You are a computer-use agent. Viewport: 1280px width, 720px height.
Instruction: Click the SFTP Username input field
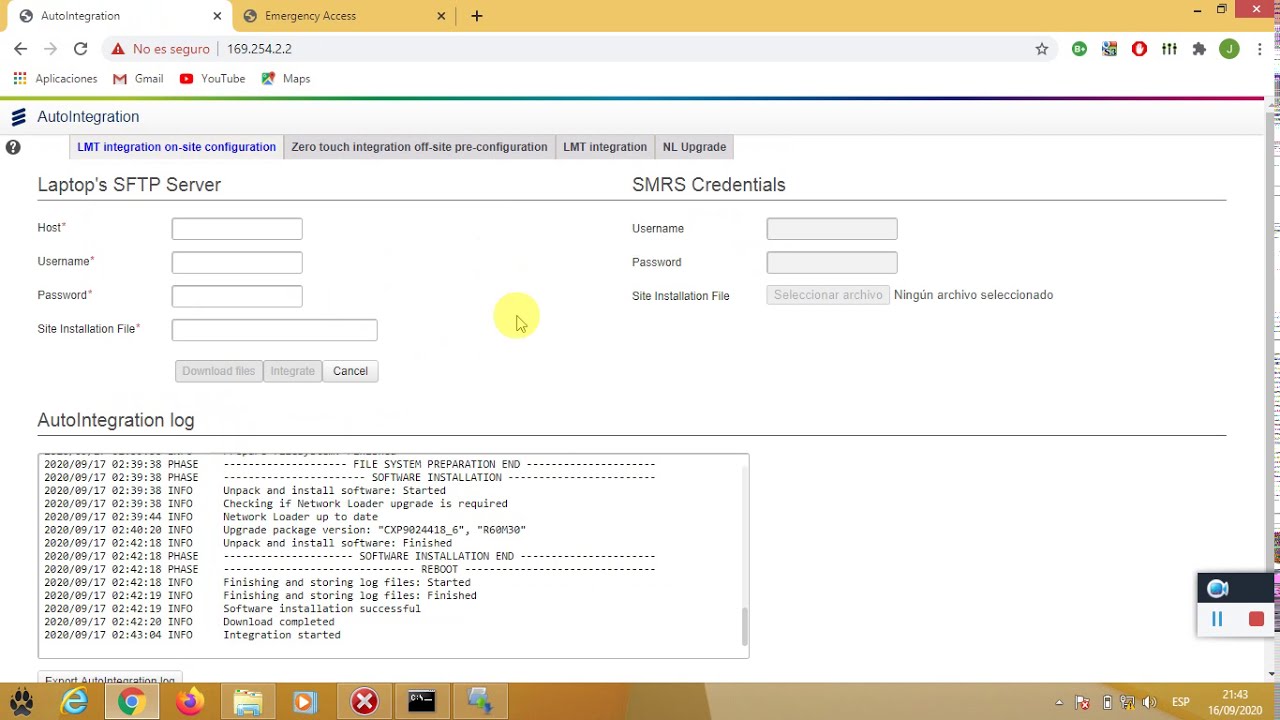(237, 262)
